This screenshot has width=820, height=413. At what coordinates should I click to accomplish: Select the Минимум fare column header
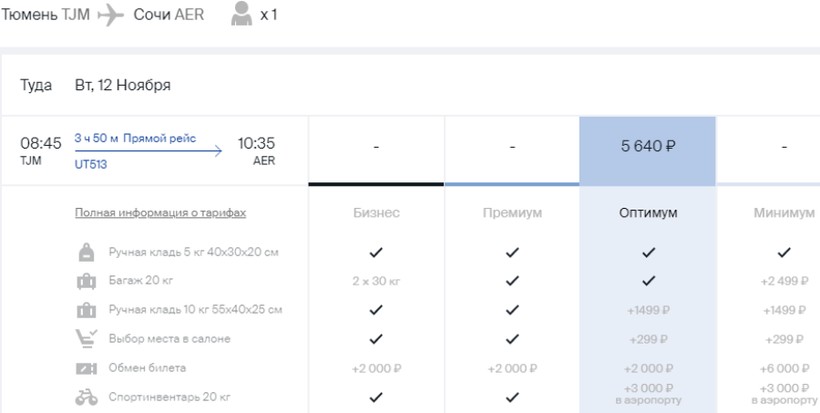pos(784,213)
